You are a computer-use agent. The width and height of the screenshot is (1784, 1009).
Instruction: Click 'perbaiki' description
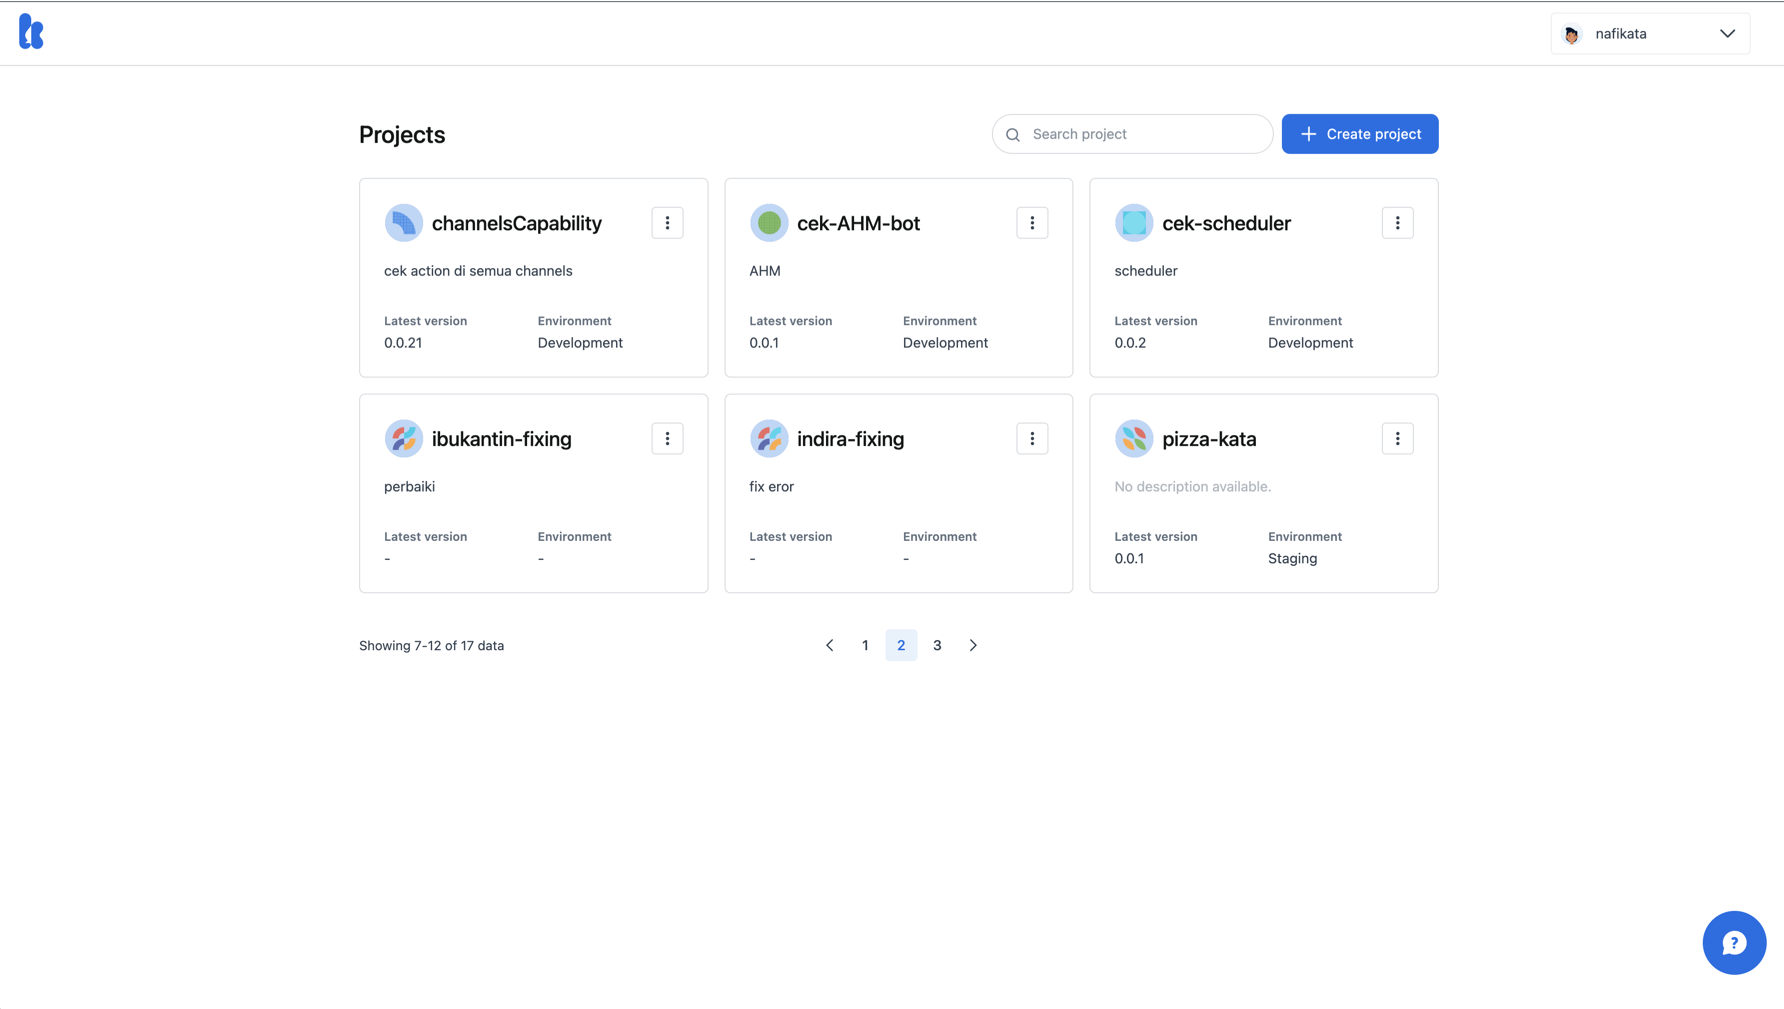coord(409,487)
